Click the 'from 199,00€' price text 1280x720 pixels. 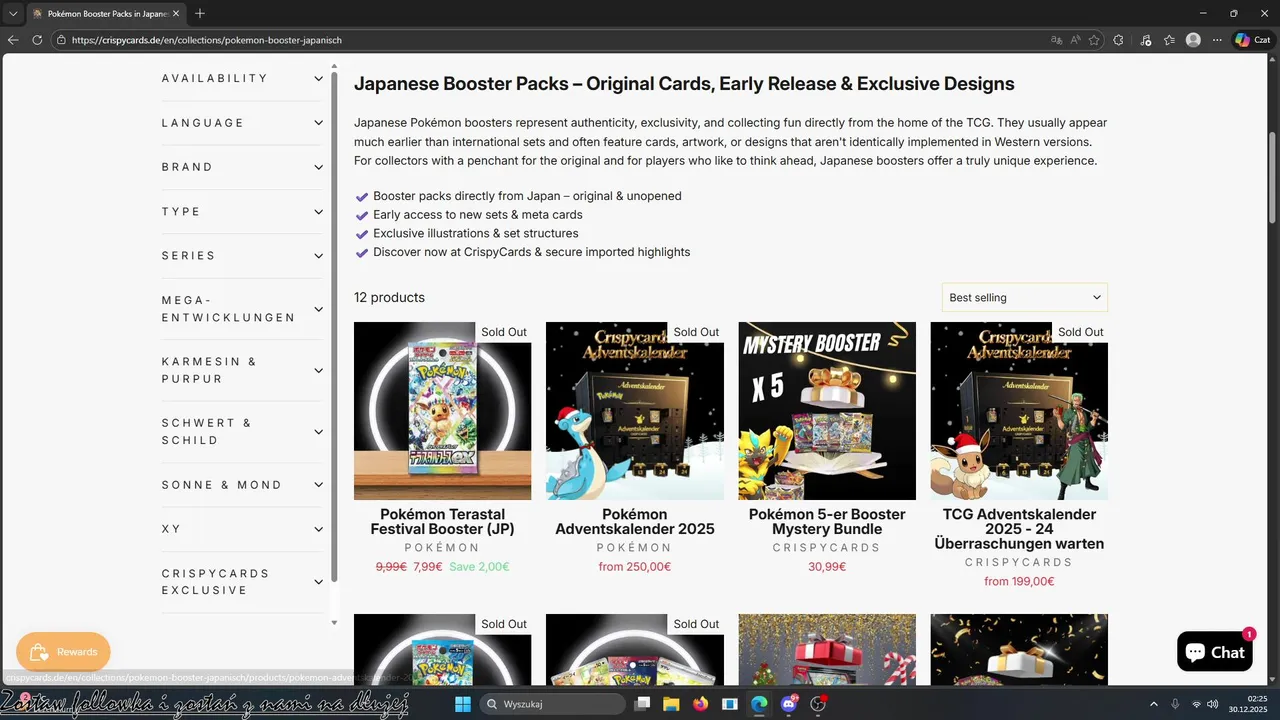(x=1019, y=581)
